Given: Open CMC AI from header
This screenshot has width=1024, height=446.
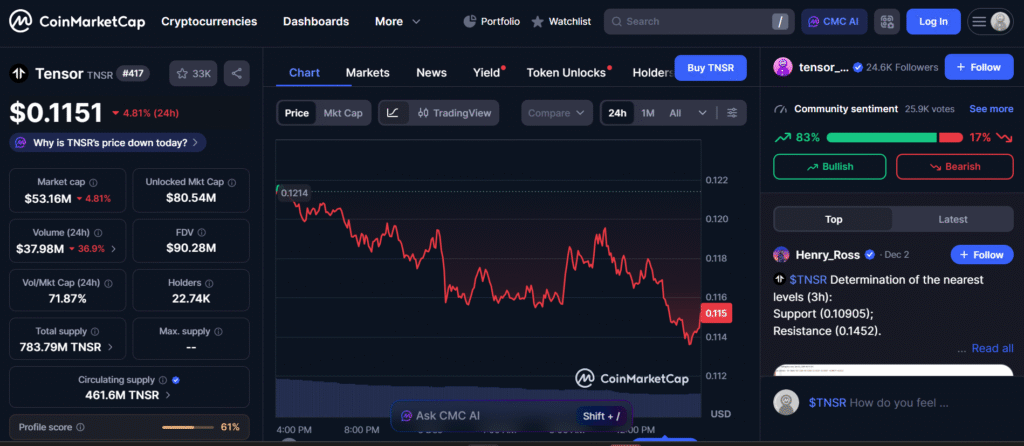Looking at the screenshot, I should pyautogui.click(x=834, y=22).
